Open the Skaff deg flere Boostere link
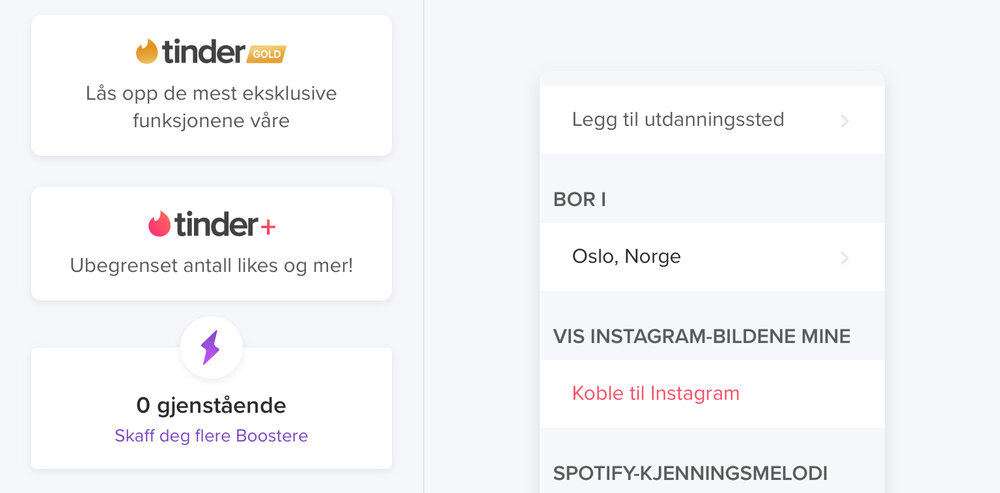1000x493 pixels. [211, 436]
